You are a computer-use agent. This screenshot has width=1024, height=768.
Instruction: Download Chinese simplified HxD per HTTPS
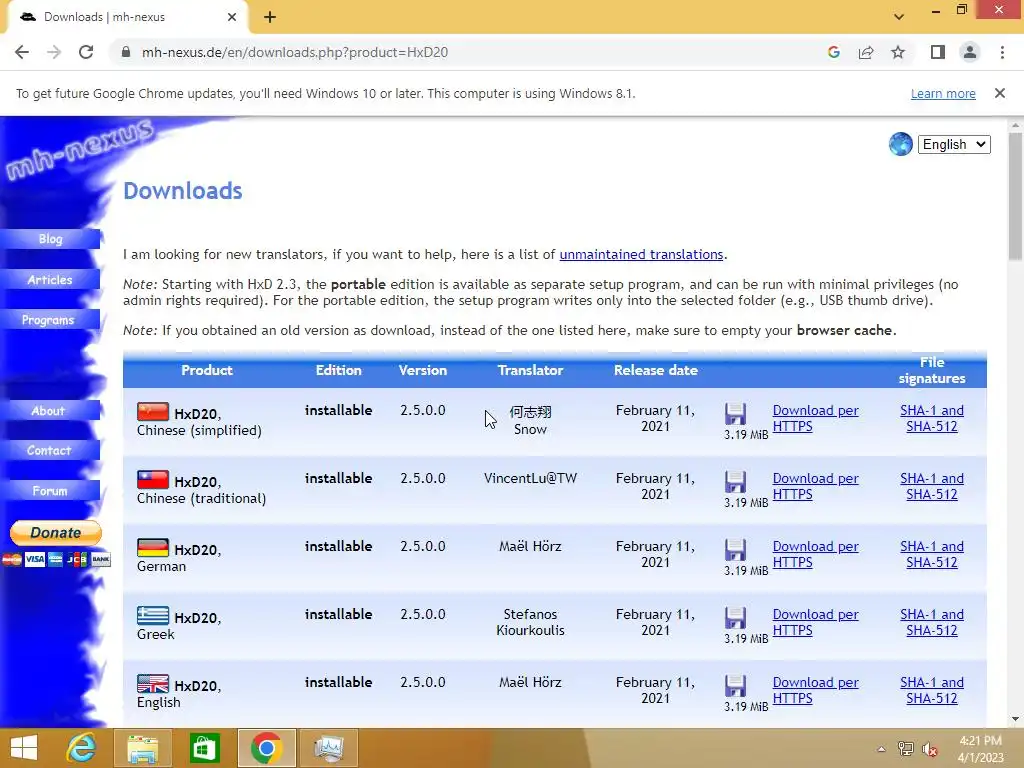click(815, 418)
